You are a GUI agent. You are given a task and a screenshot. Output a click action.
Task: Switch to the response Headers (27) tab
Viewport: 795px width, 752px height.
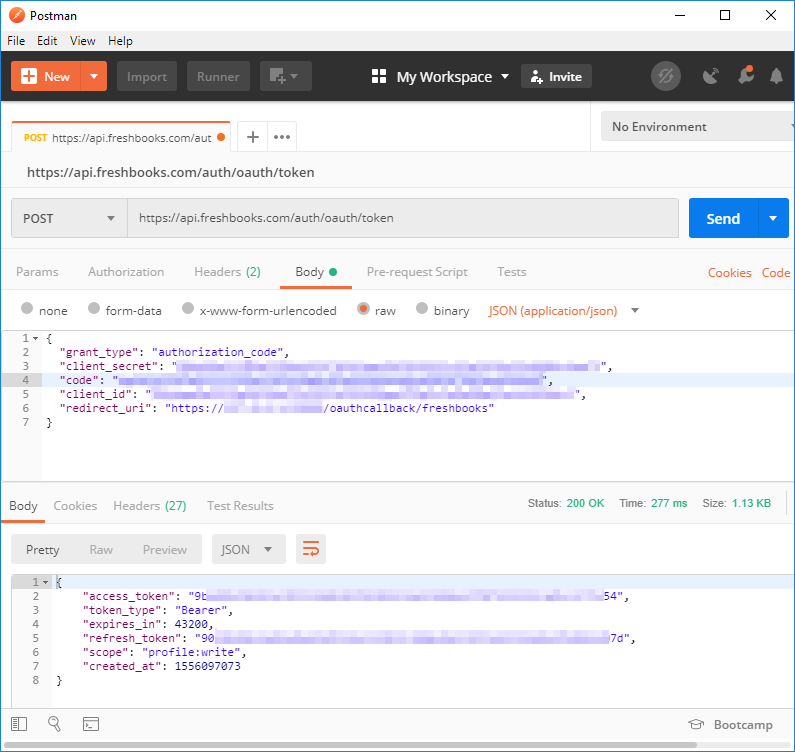click(x=150, y=506)
